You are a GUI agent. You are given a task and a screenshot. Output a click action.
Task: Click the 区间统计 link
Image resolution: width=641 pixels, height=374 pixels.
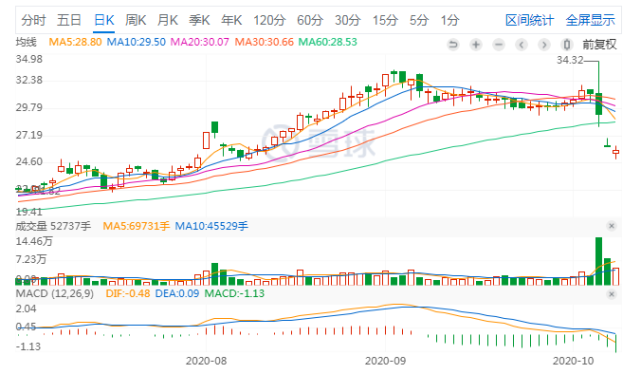[529, 20]
